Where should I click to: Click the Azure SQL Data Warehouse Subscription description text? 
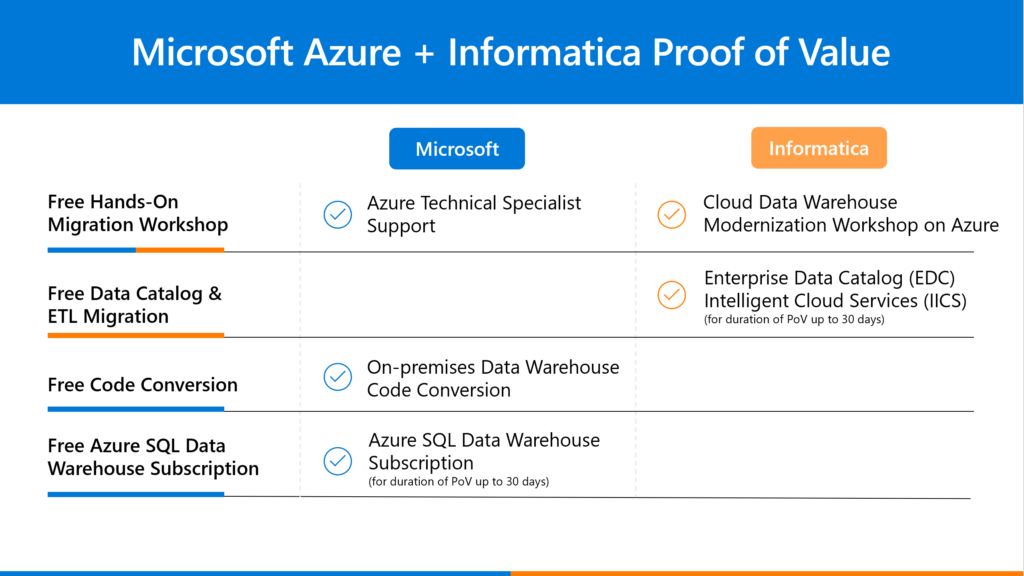pyautogui.click(x=484, y=451)
